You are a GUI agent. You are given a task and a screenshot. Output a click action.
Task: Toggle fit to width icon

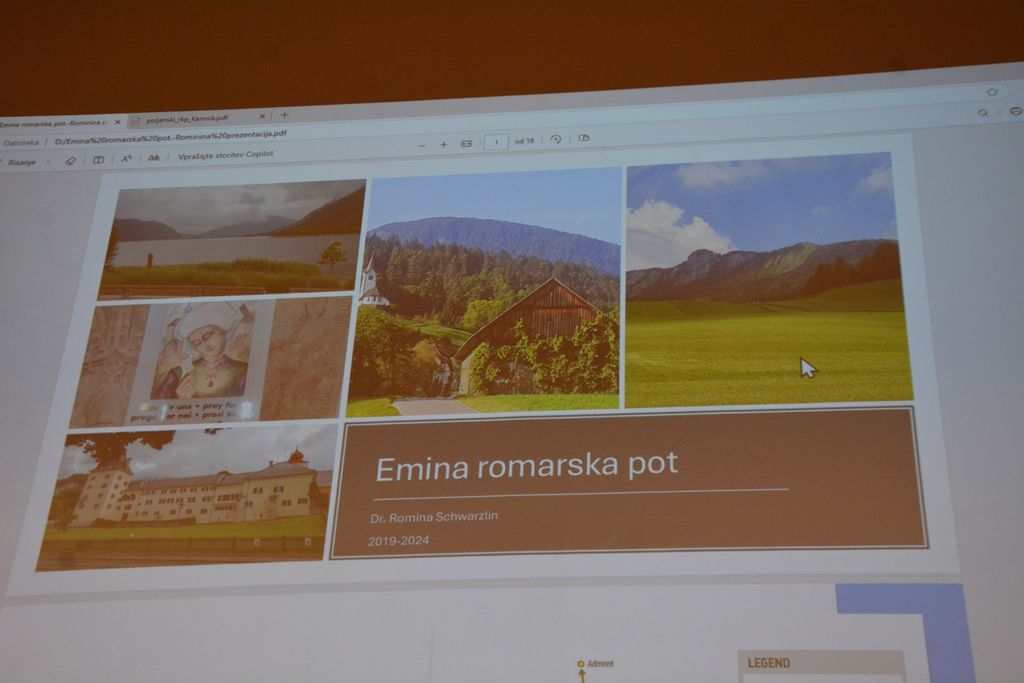(x=466, y=143)
